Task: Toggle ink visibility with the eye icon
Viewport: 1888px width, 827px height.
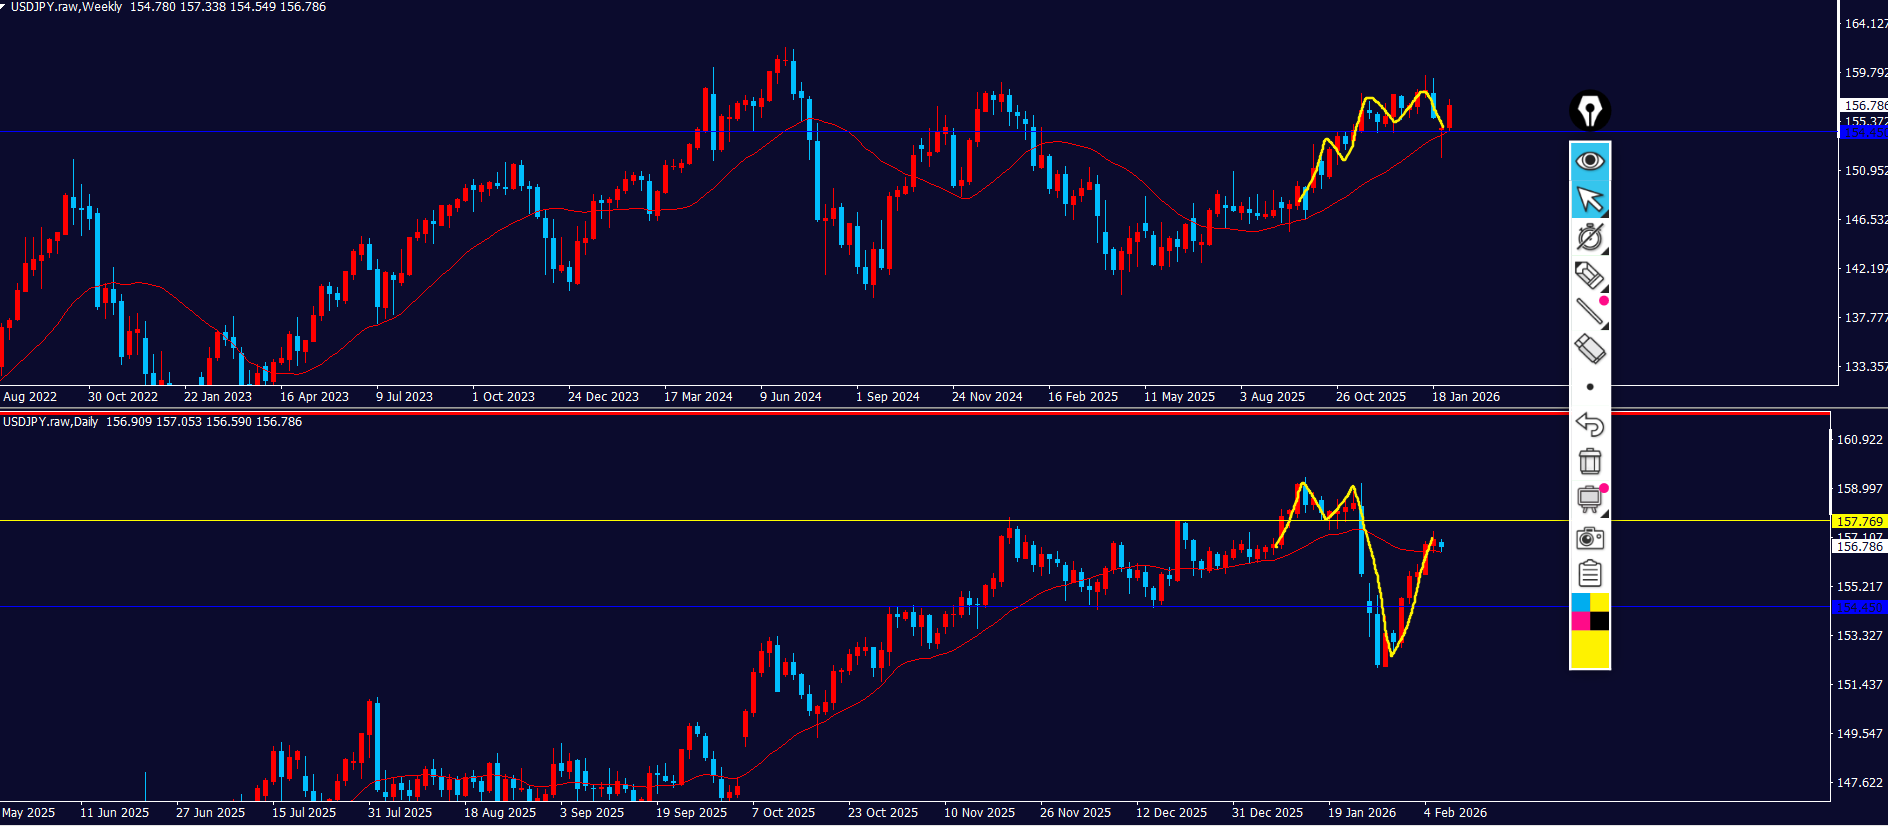Action: [1589, 161]
